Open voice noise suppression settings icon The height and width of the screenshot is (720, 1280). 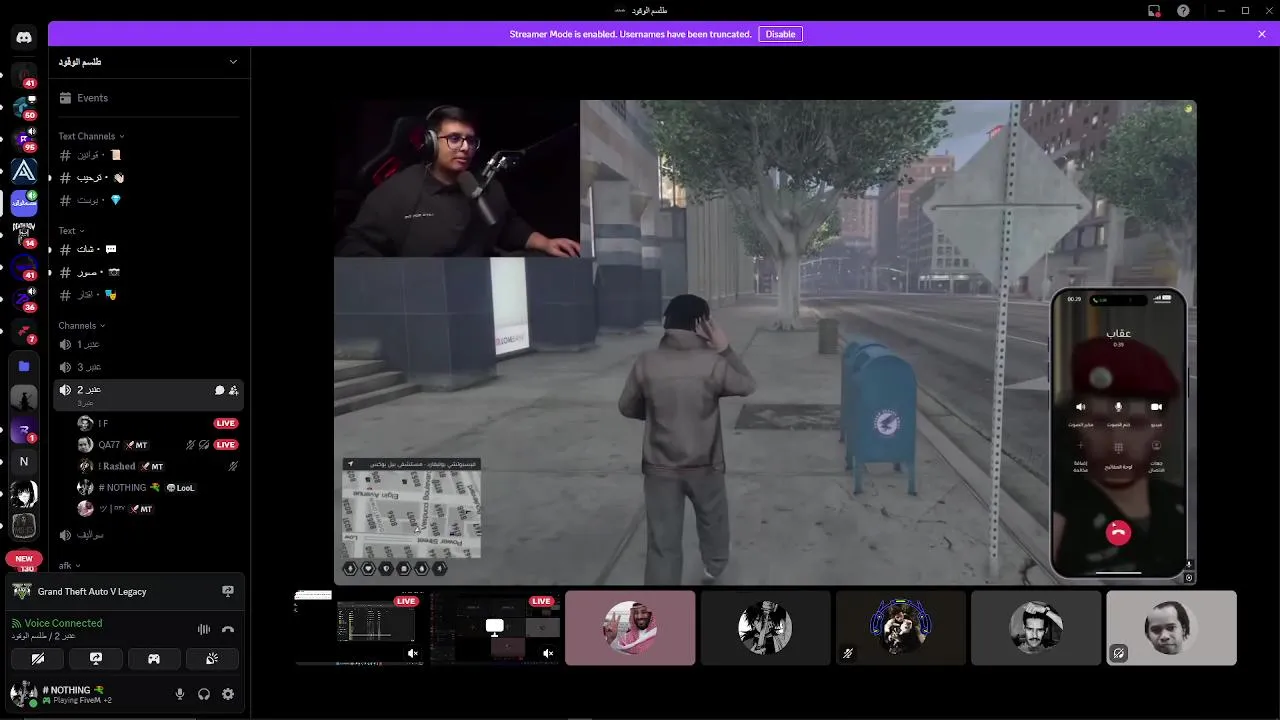pyautogui.click(x=204, y=629)
